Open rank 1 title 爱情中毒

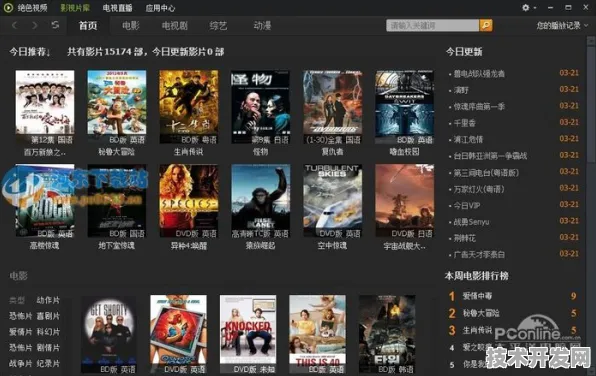[477, 296]
